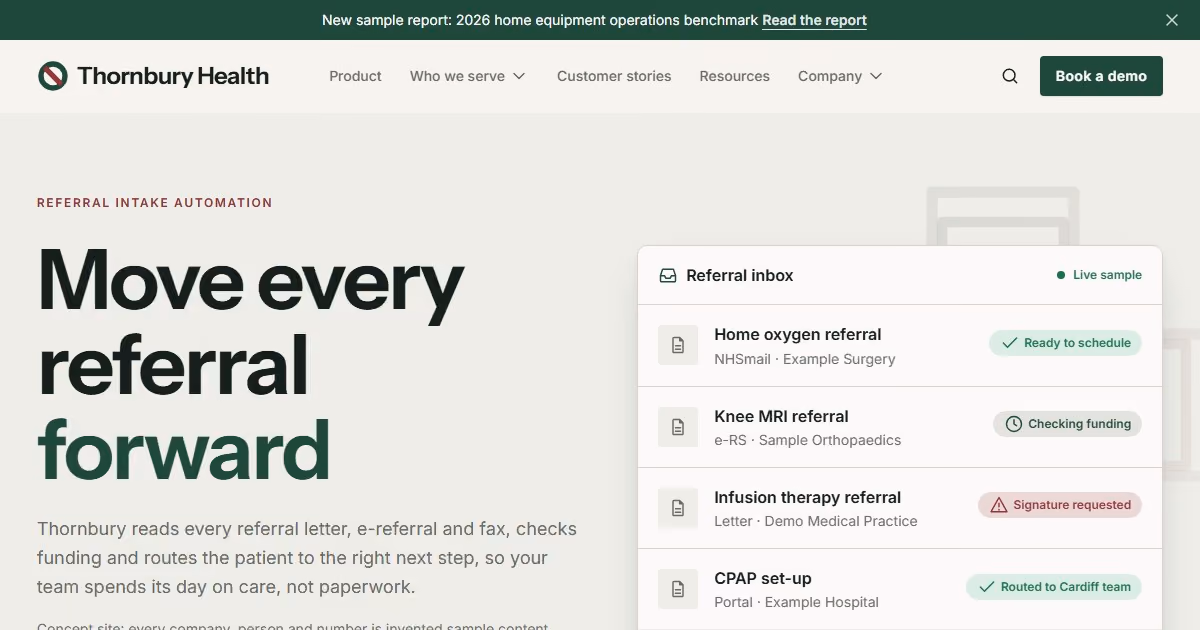This screenshot has width=1200, height=630.
Task: Click the Book a demo button
Action: [x=1101, y=76]
